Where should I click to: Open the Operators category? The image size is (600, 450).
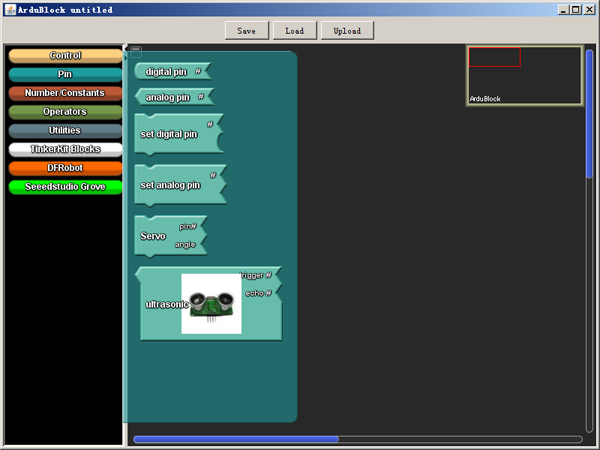(x=65, y=112)
